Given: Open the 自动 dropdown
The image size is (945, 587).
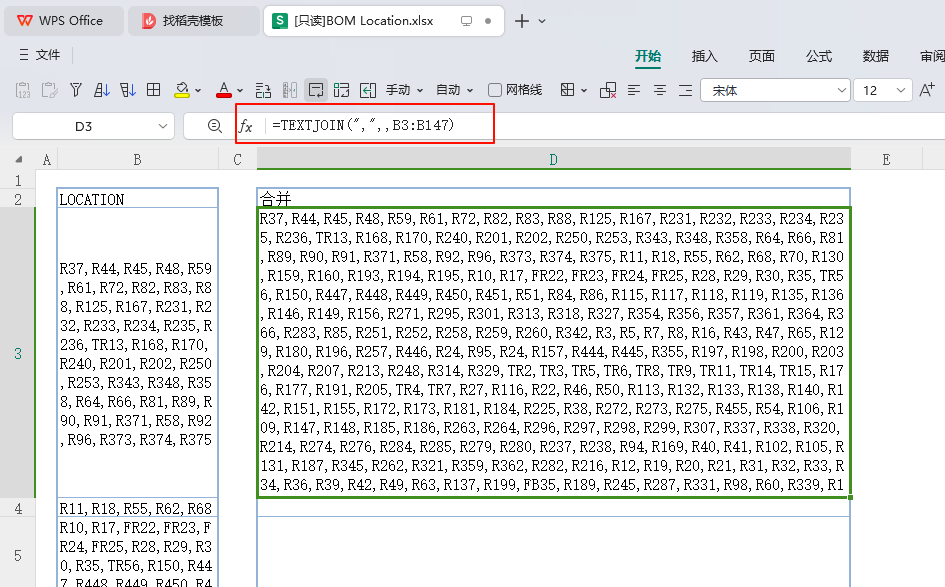Looking at the screenshot, I should point(454,90).
